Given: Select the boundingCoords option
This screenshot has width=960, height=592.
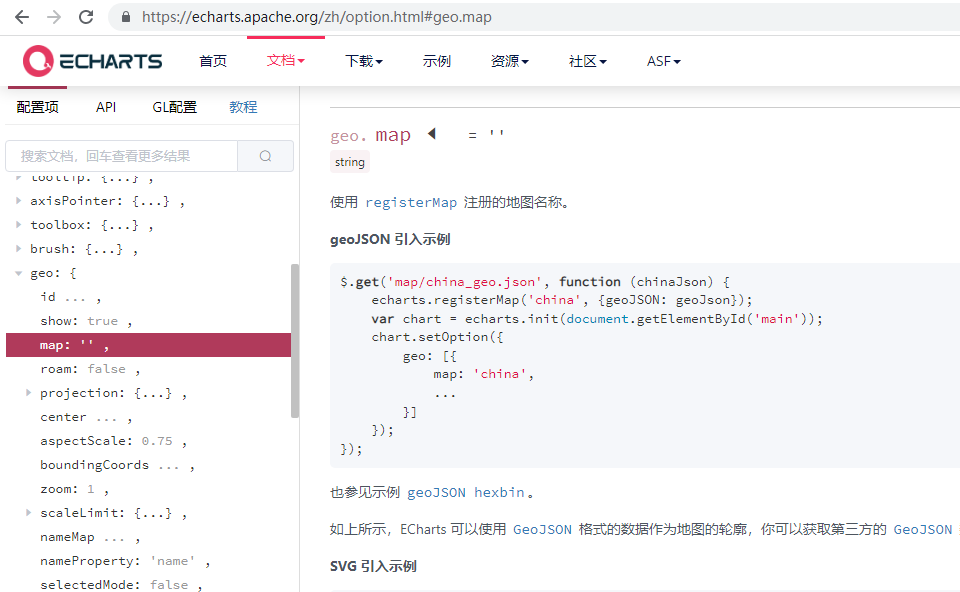Looking at the screenshot, I should (x=117, y=465).
